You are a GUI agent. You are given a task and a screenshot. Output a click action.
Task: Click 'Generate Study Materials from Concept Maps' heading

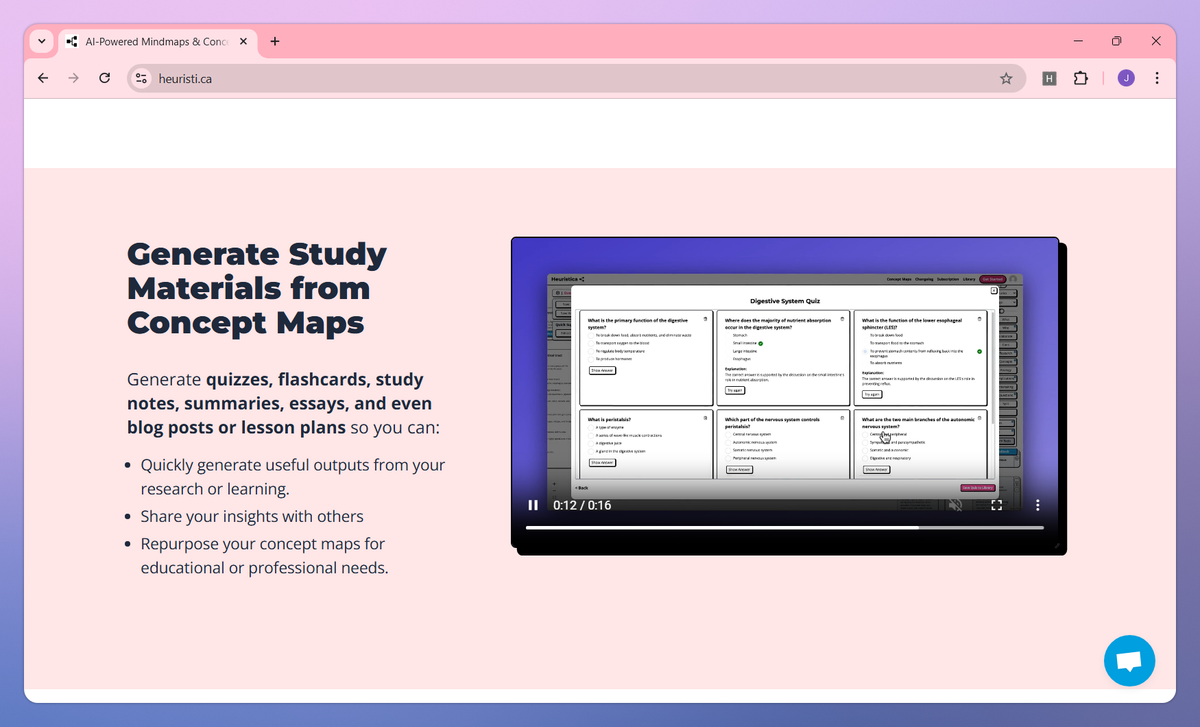pyautogui.click(x=257, y=288)
